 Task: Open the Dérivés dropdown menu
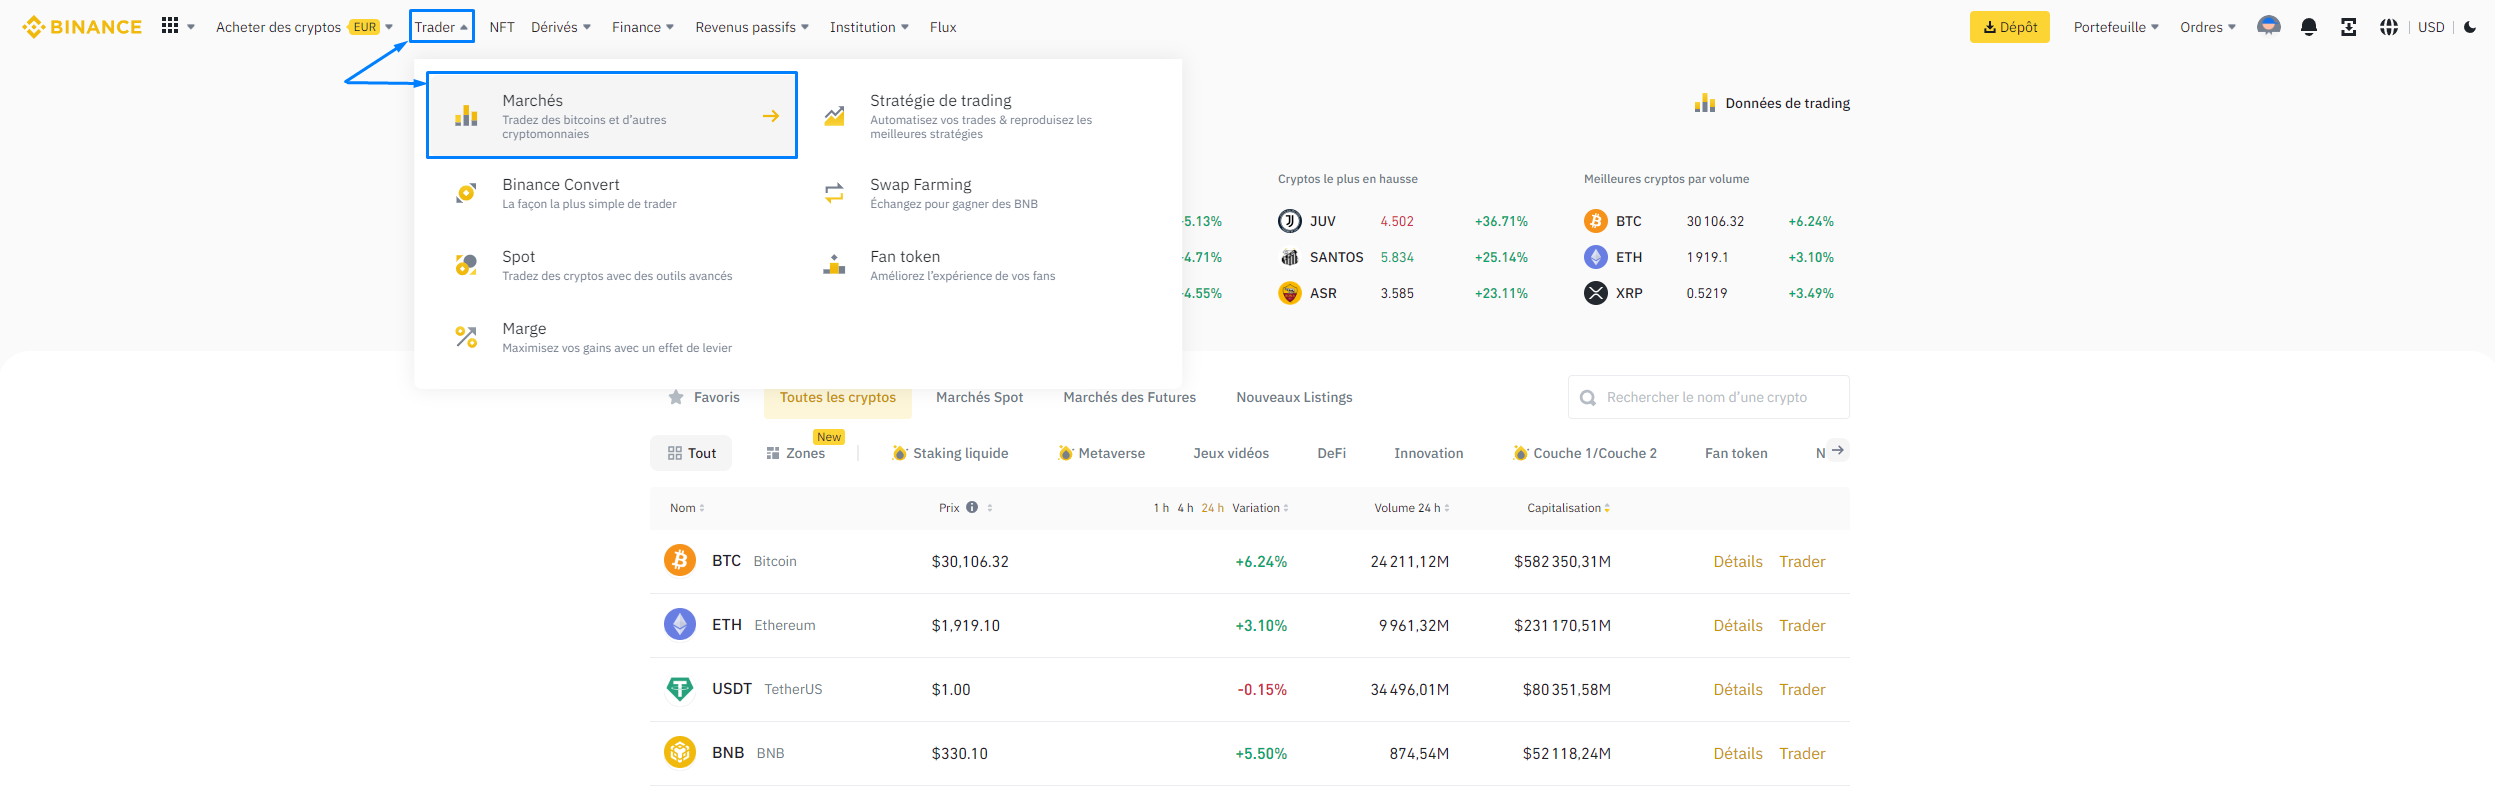[x=560, y=27]
